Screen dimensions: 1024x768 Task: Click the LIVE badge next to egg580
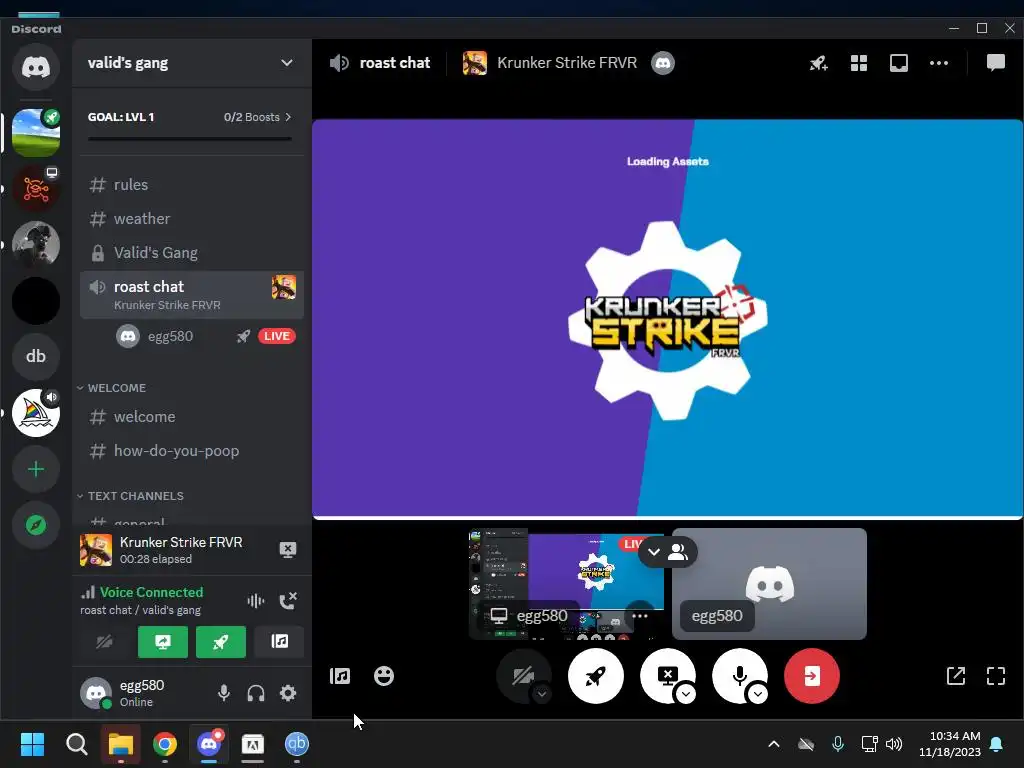coord(277,336)
